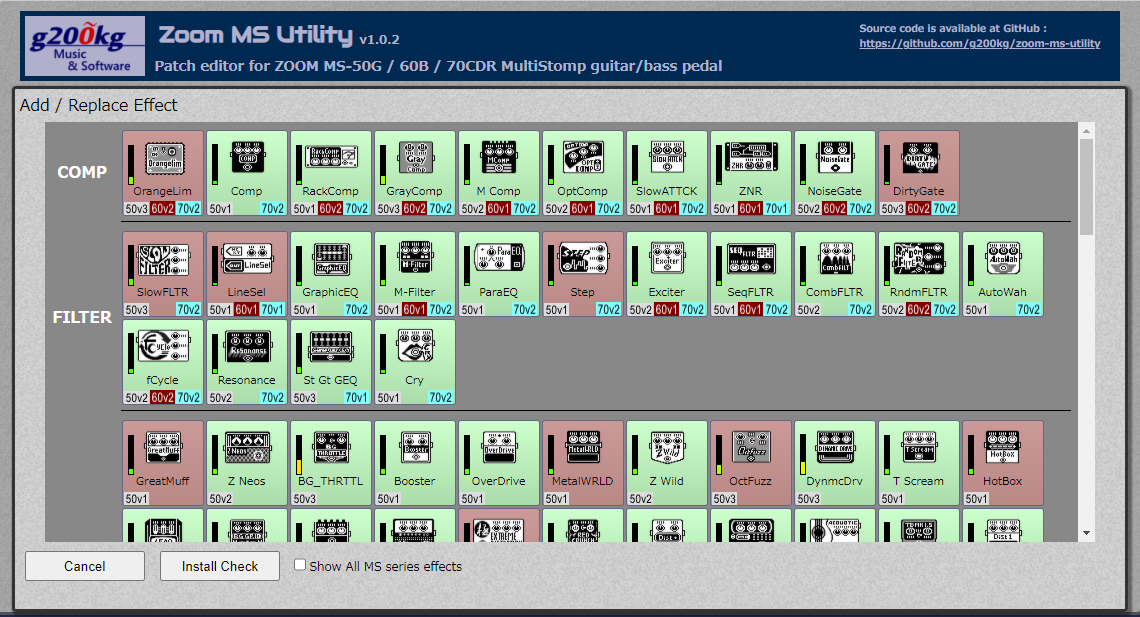Pick the Cry filter effect

[x=415, y=362]
